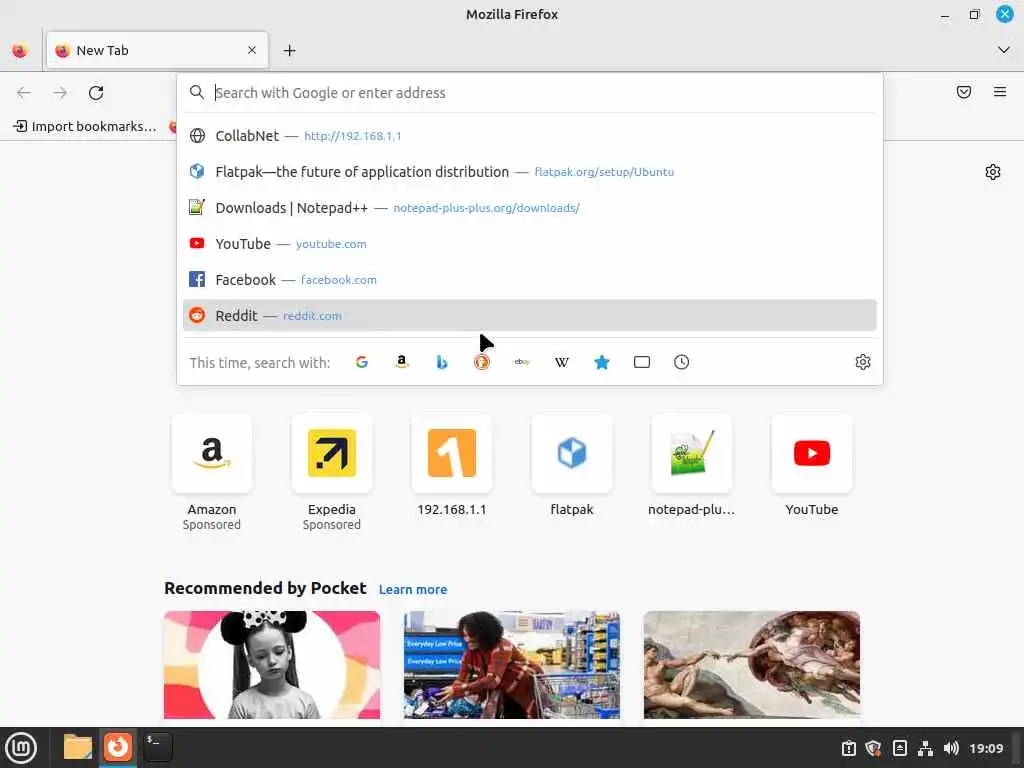Open Flatpak setup Ubuntu suggestion

530,172
